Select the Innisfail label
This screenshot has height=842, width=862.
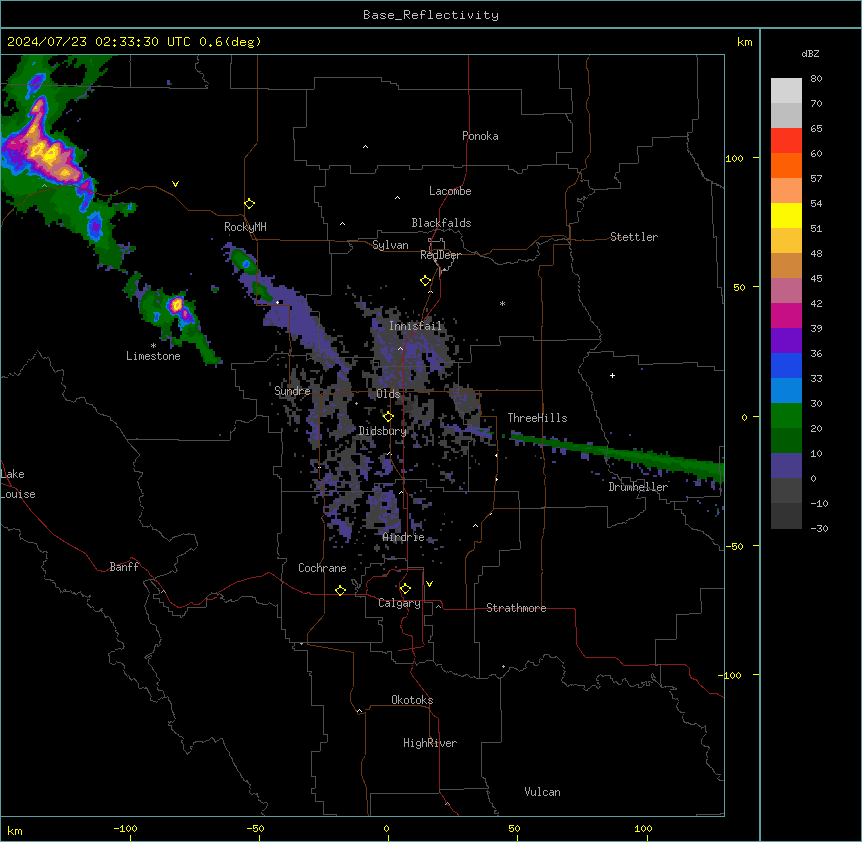[x=415, y=326]
